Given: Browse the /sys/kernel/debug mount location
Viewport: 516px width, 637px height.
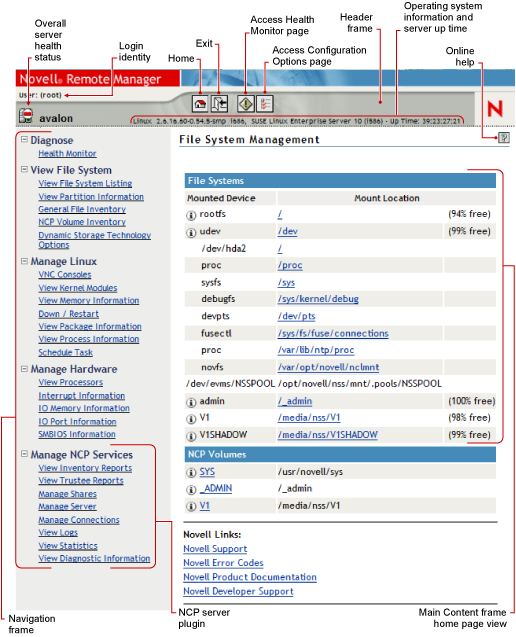Looking at the screenshot, I should [318, 299].
